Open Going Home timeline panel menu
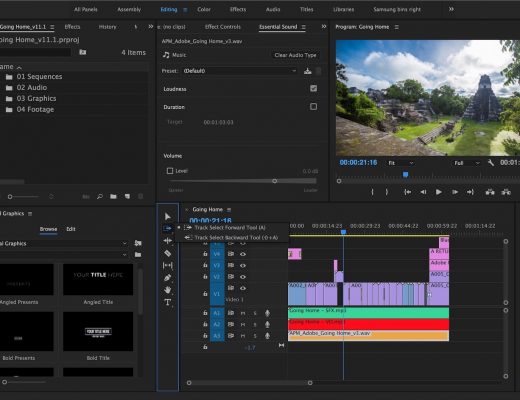Viewport: 520px width, 400px height. tap(229, 210)
